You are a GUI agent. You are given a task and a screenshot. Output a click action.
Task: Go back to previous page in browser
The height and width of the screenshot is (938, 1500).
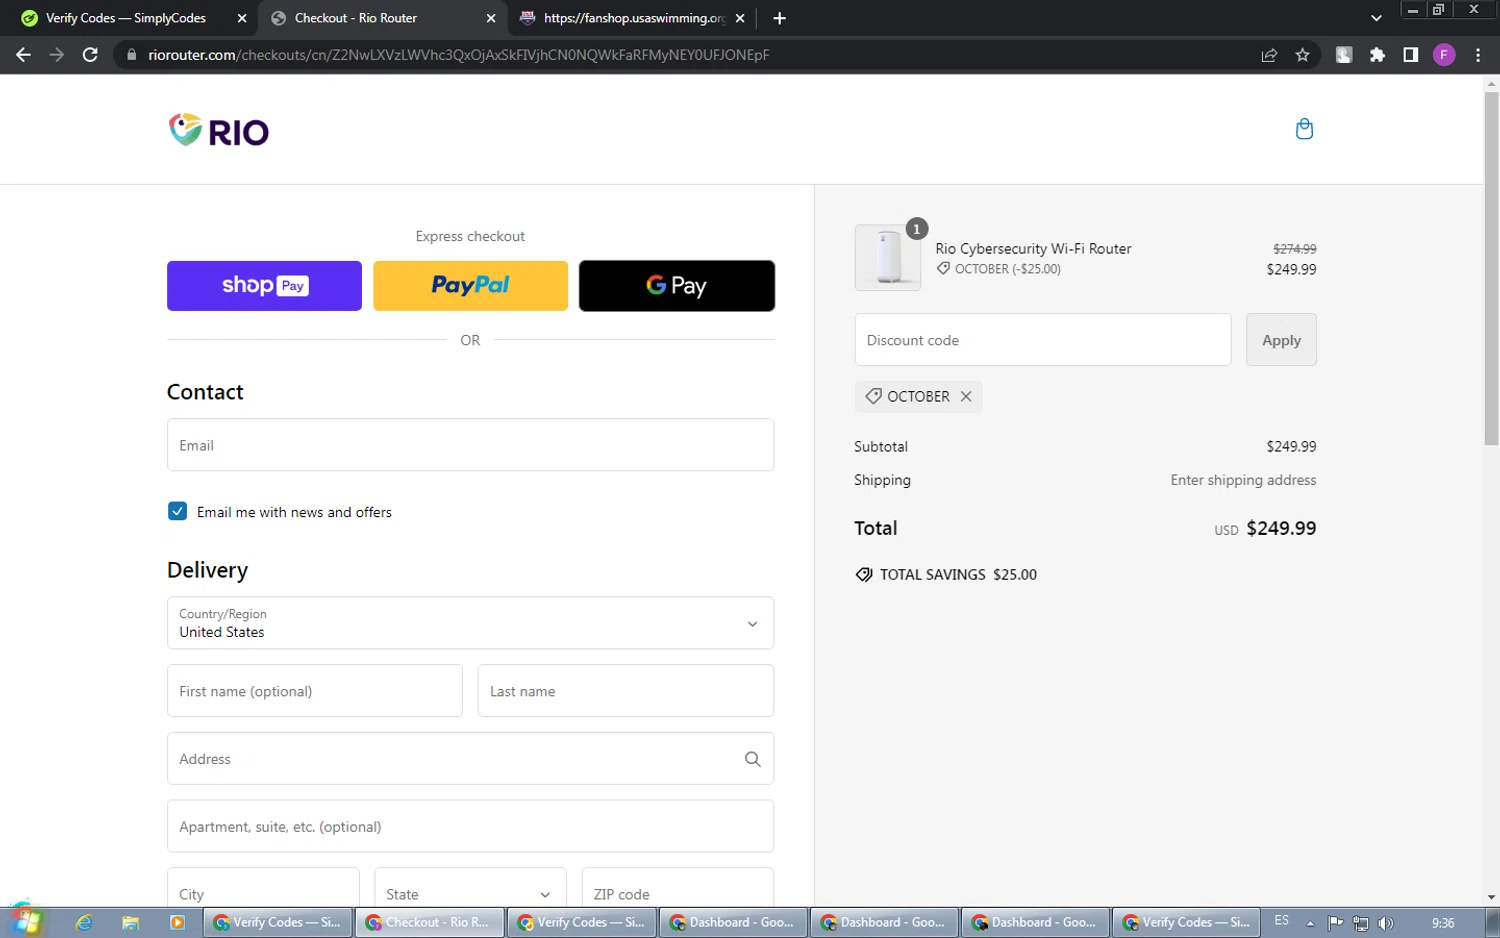click(23, 55)
